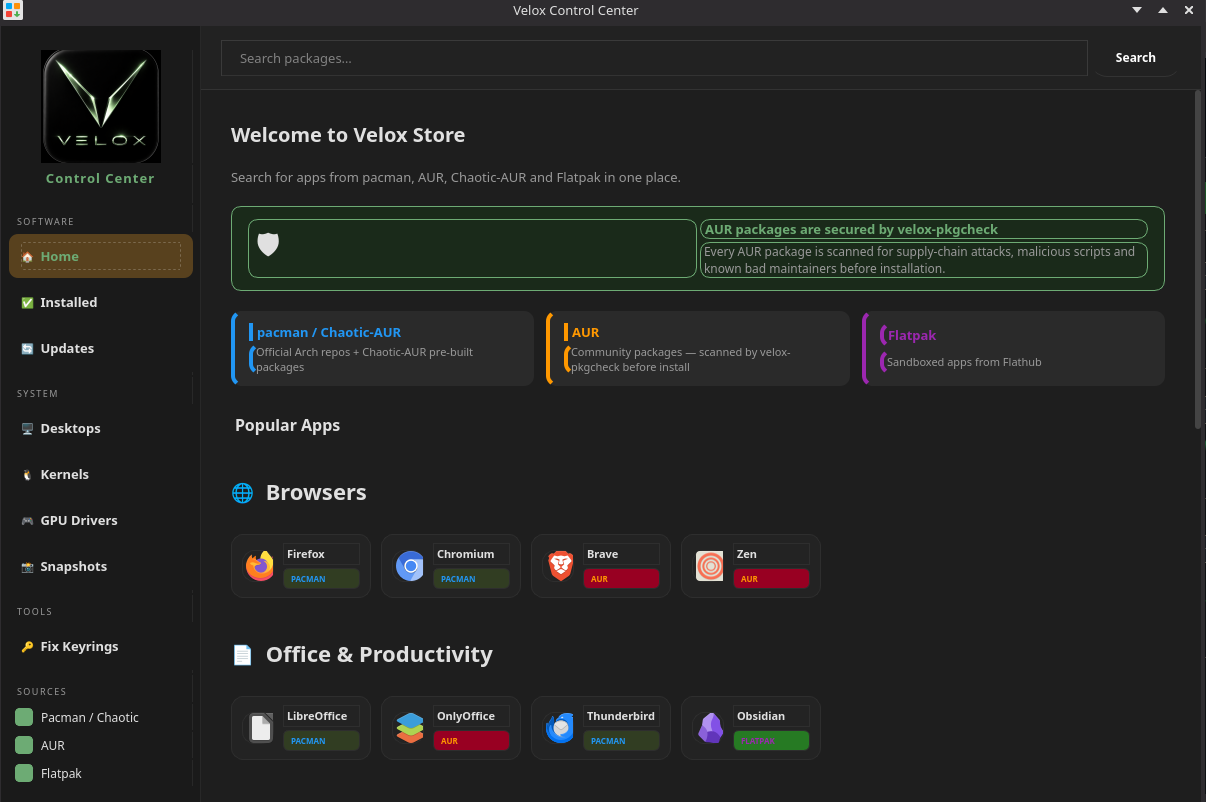Open the Fix Keyrings tool
The image size is (1206, 802).
[101, 646]
